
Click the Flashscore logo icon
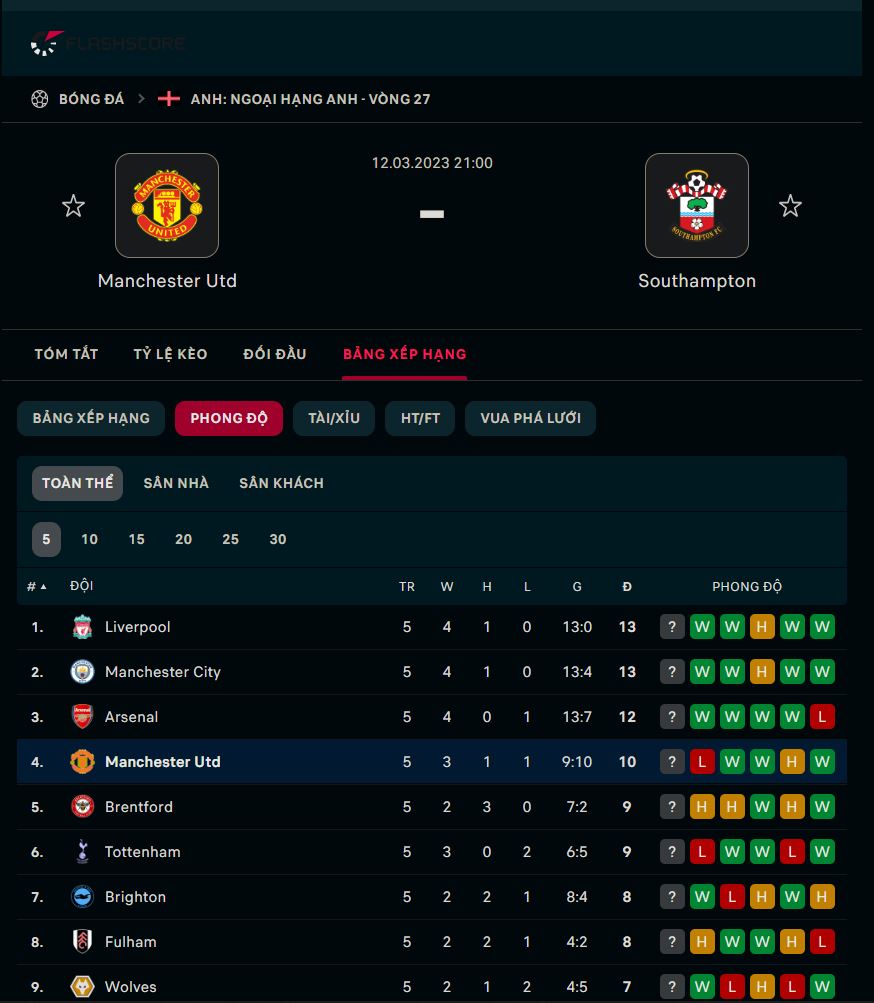tap(47, 43)
